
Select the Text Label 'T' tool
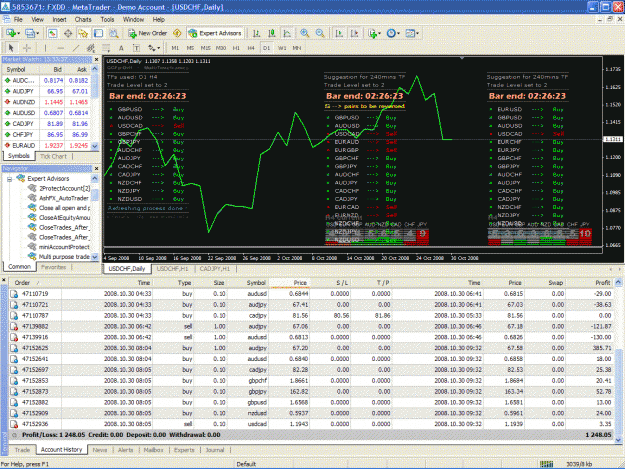pos(136,48)
